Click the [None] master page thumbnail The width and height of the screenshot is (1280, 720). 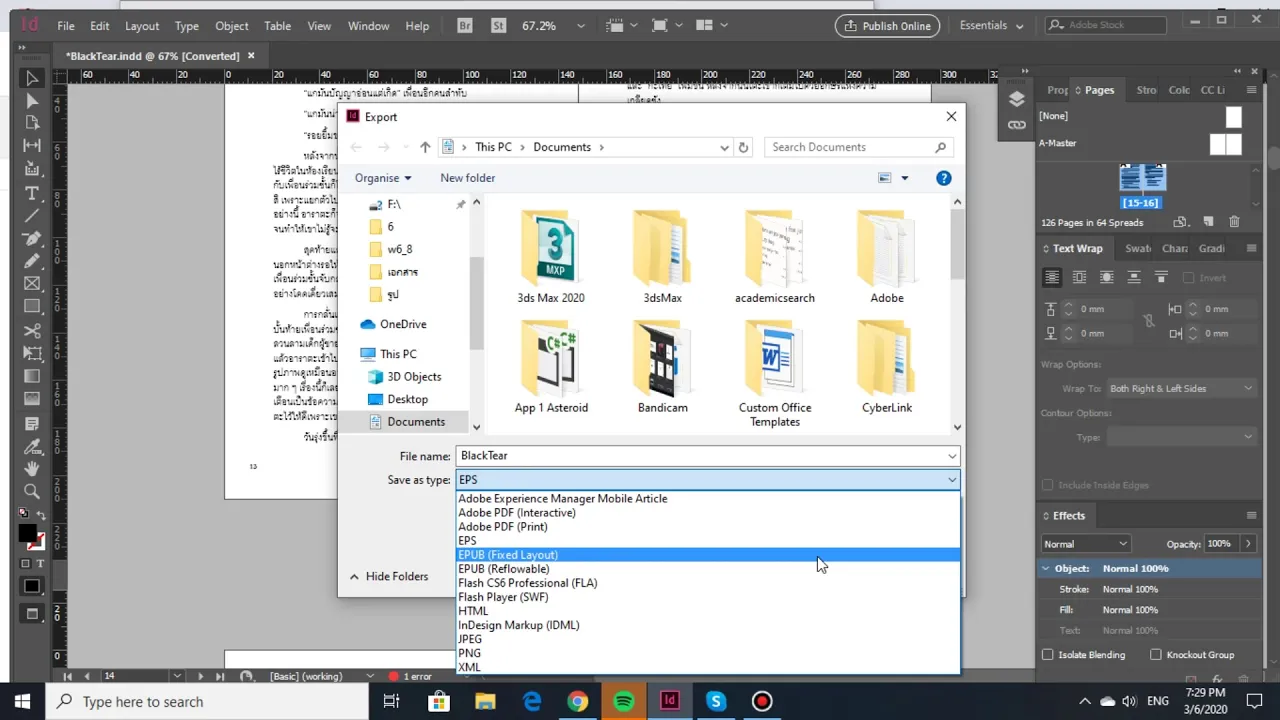coord(1234,117)
